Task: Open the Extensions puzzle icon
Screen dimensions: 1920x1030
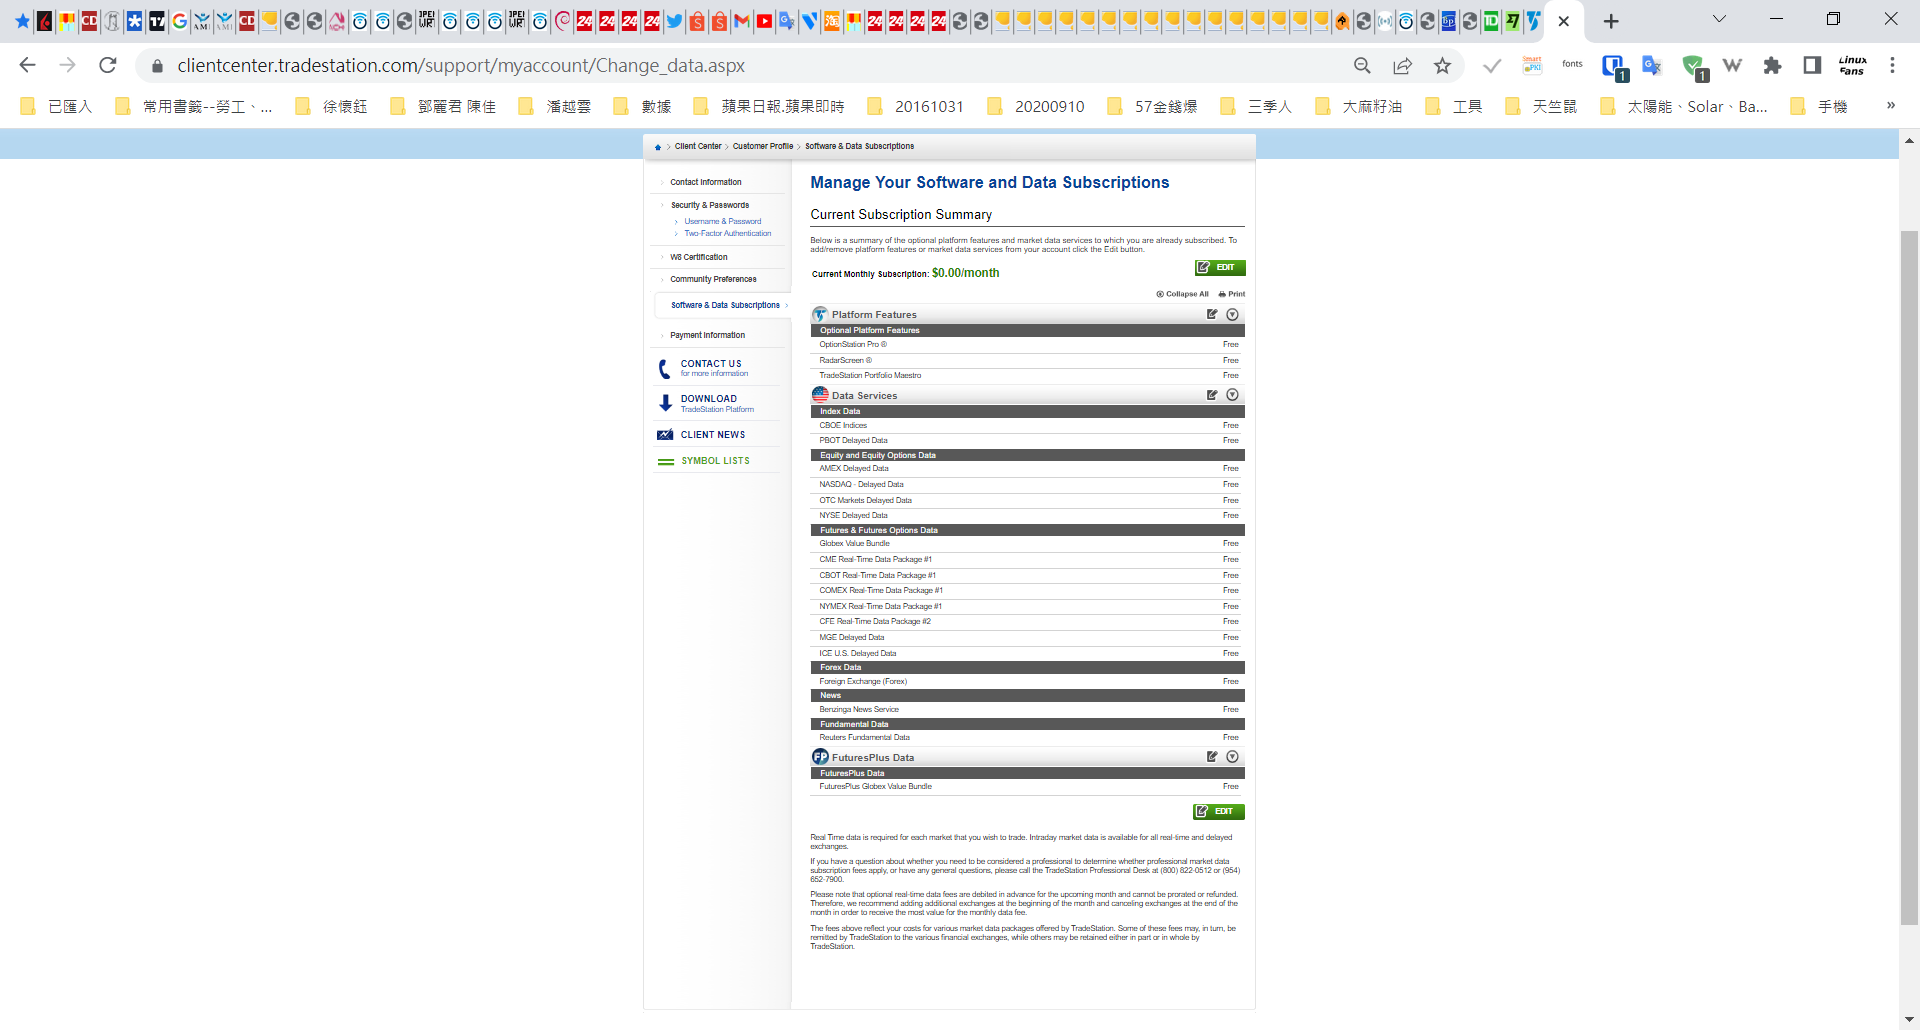Action: click(1772, 65)
